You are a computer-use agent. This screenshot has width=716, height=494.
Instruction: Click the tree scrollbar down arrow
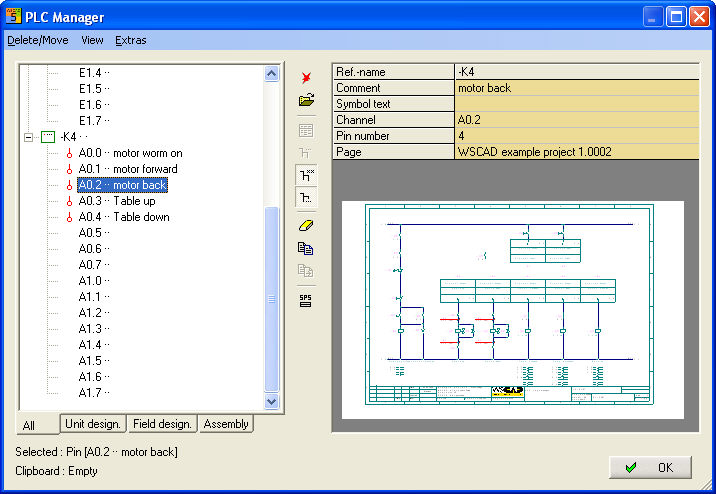tap(272, 401)
